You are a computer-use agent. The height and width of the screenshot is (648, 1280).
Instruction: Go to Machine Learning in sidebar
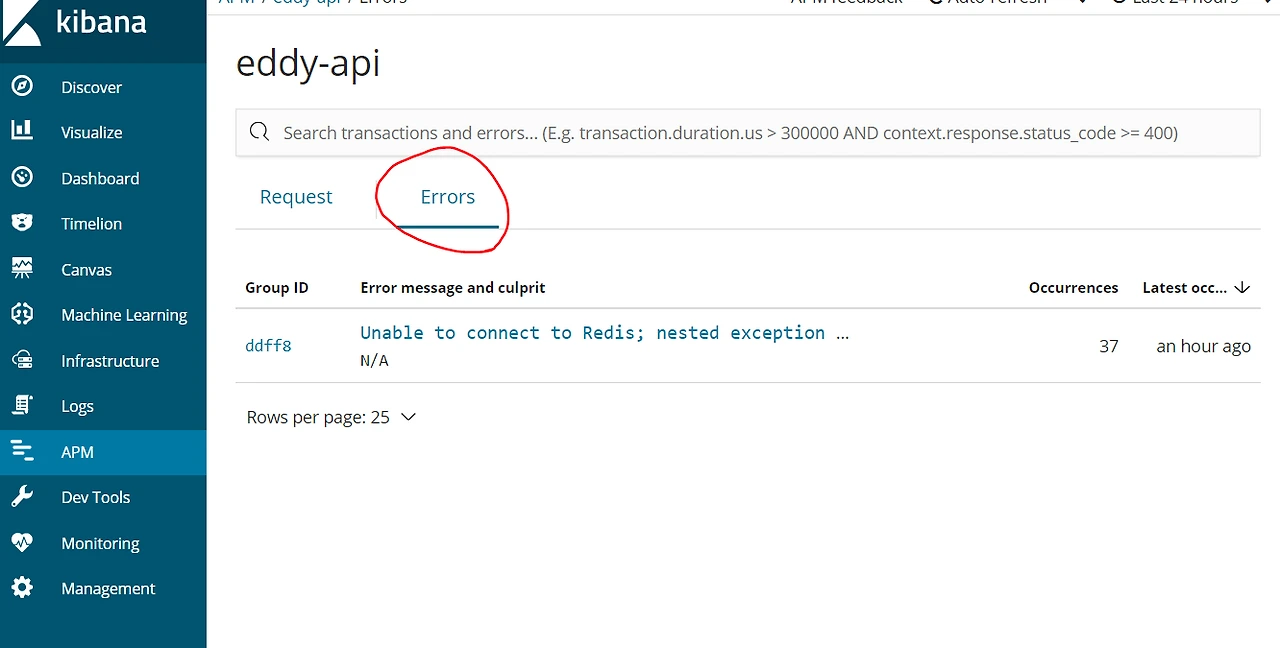pos(124,315)
